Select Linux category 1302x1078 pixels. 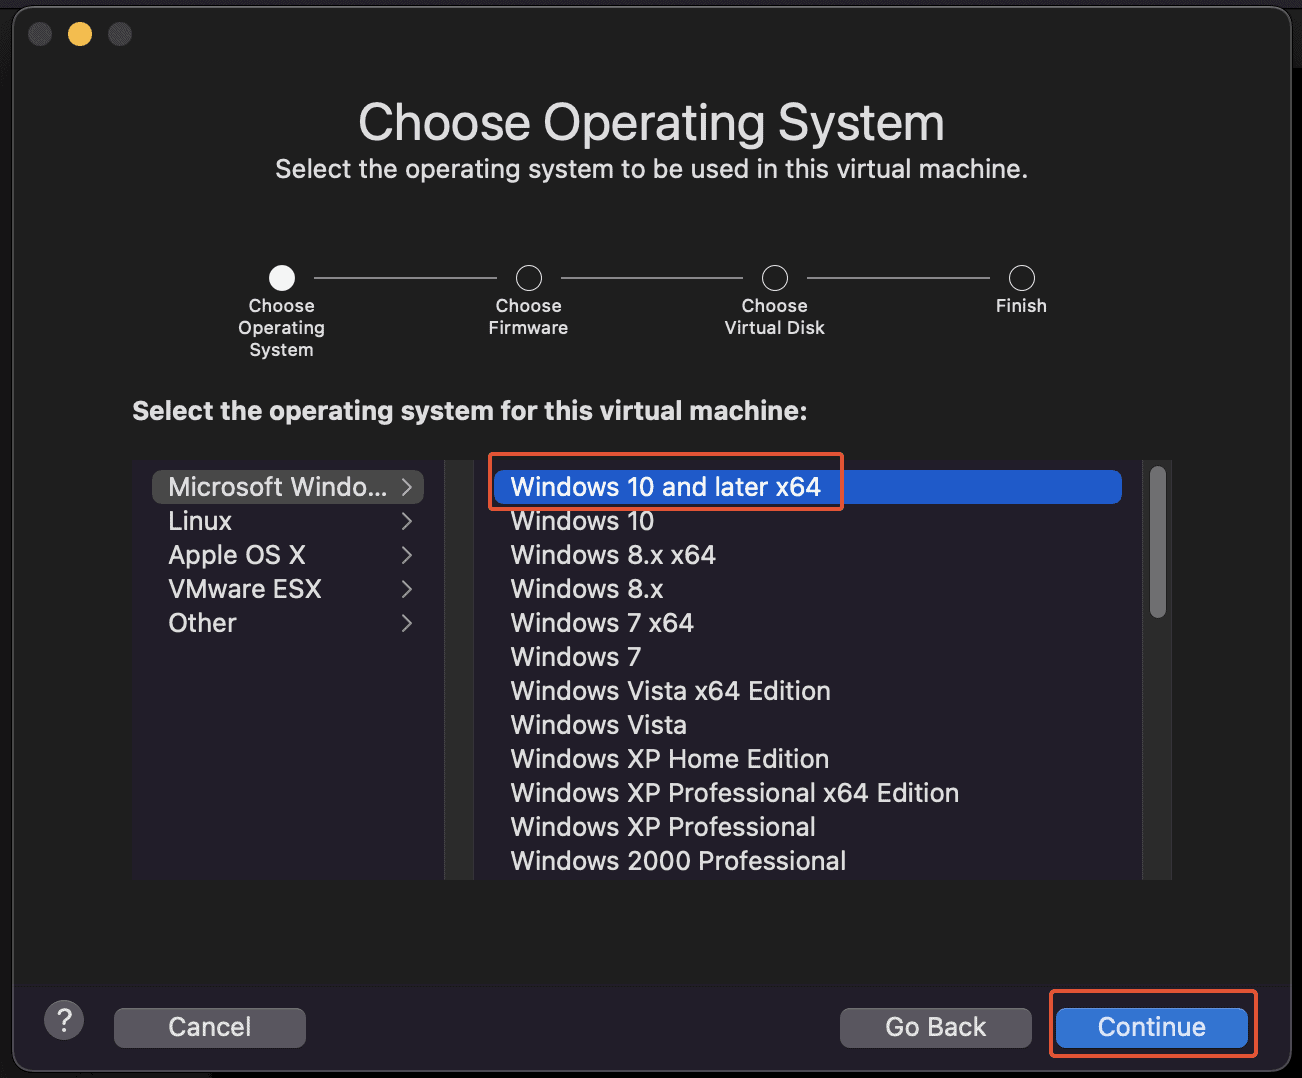288,521
